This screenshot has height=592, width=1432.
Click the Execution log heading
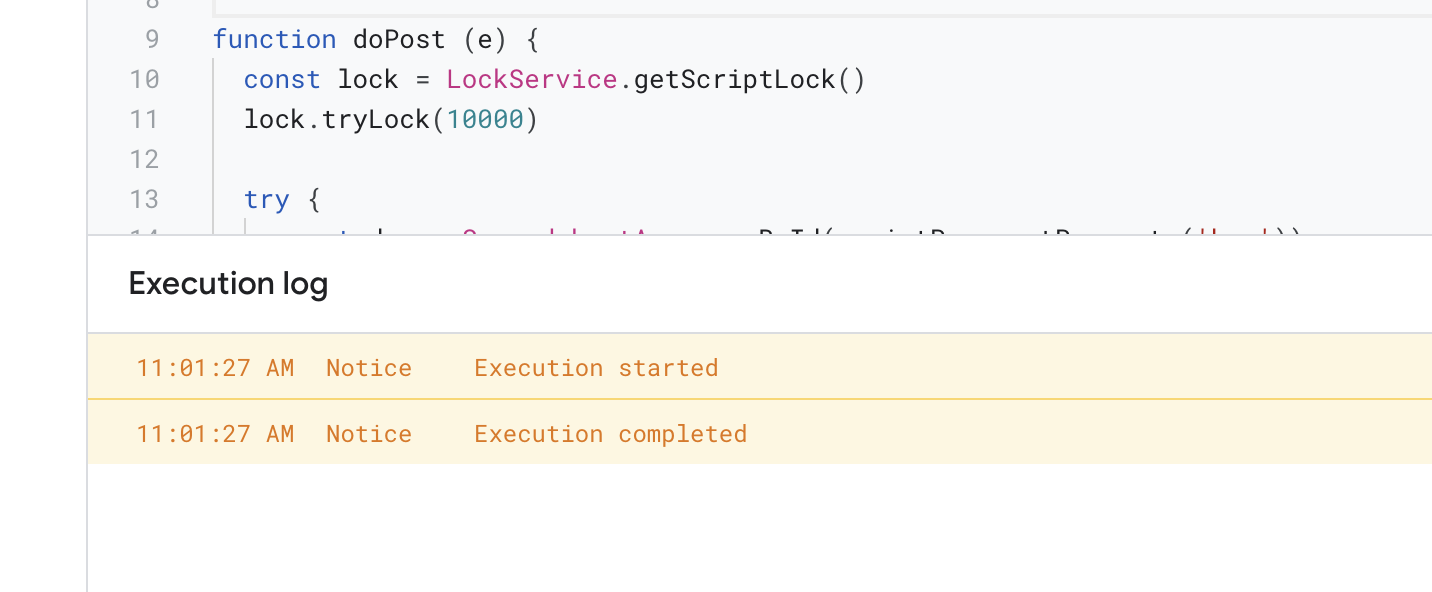(x=228, y=284)
